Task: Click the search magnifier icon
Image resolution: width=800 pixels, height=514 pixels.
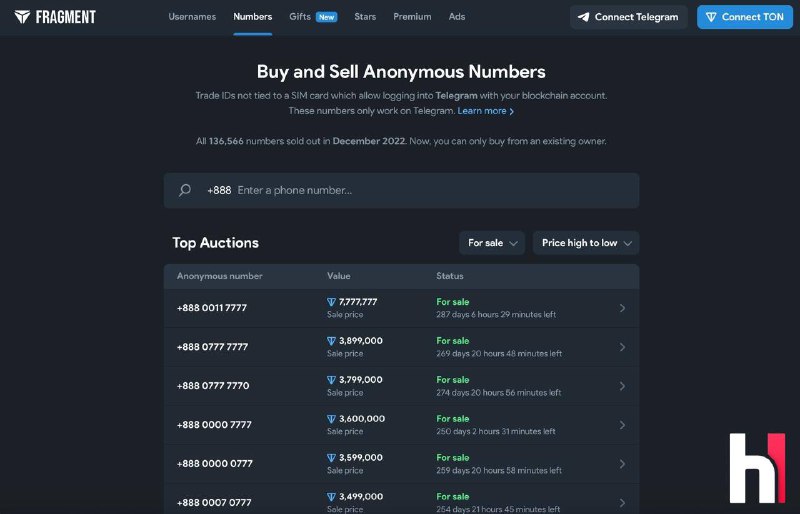Action: pyautogui.click(x=185, y=190)
